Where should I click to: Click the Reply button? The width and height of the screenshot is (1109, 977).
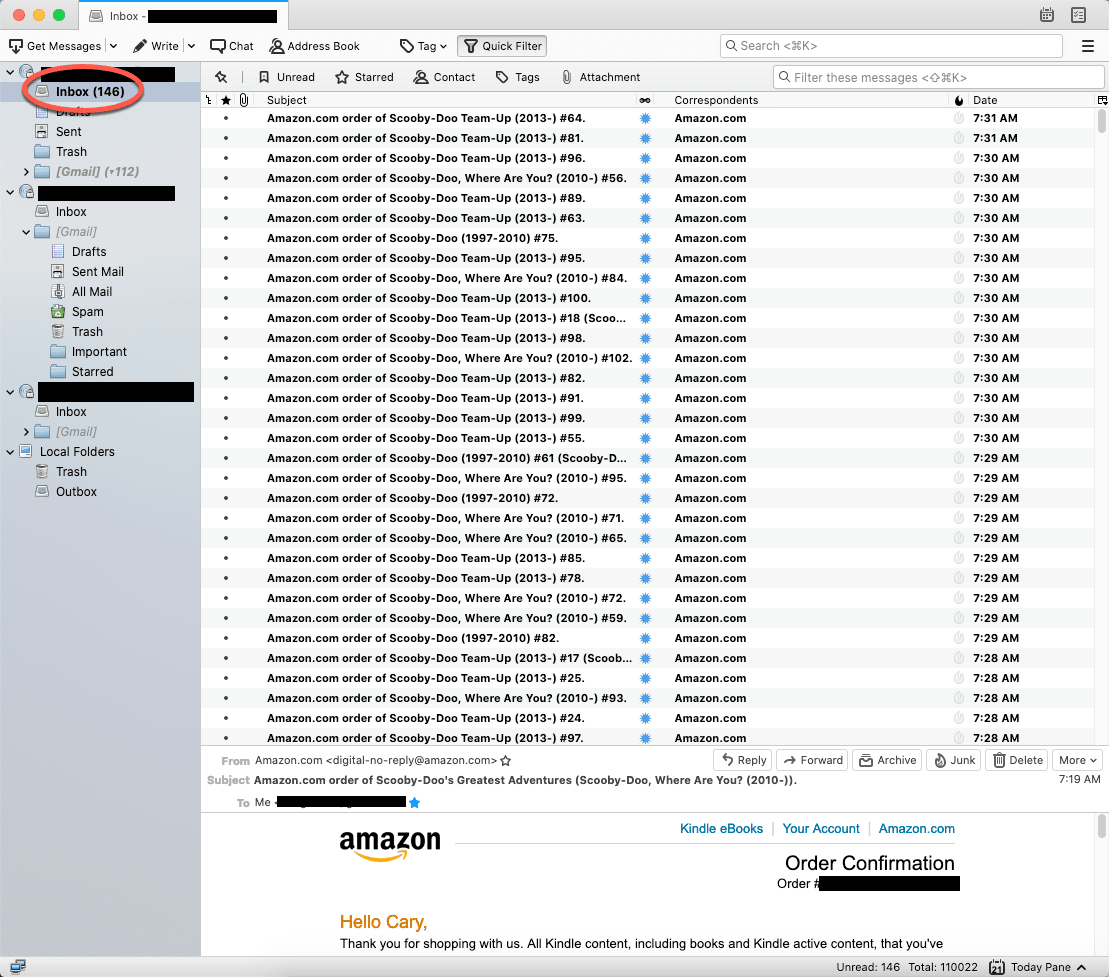[x=744, y=760]
